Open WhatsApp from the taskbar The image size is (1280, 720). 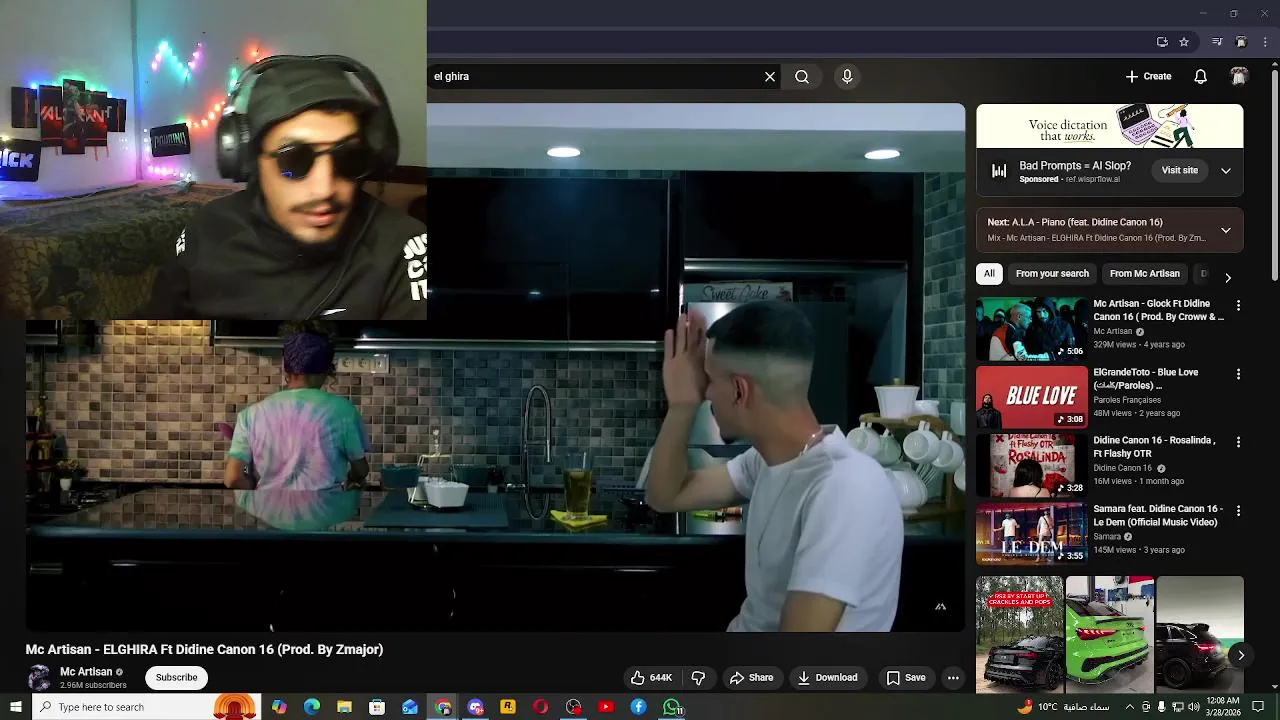[673, 707]
